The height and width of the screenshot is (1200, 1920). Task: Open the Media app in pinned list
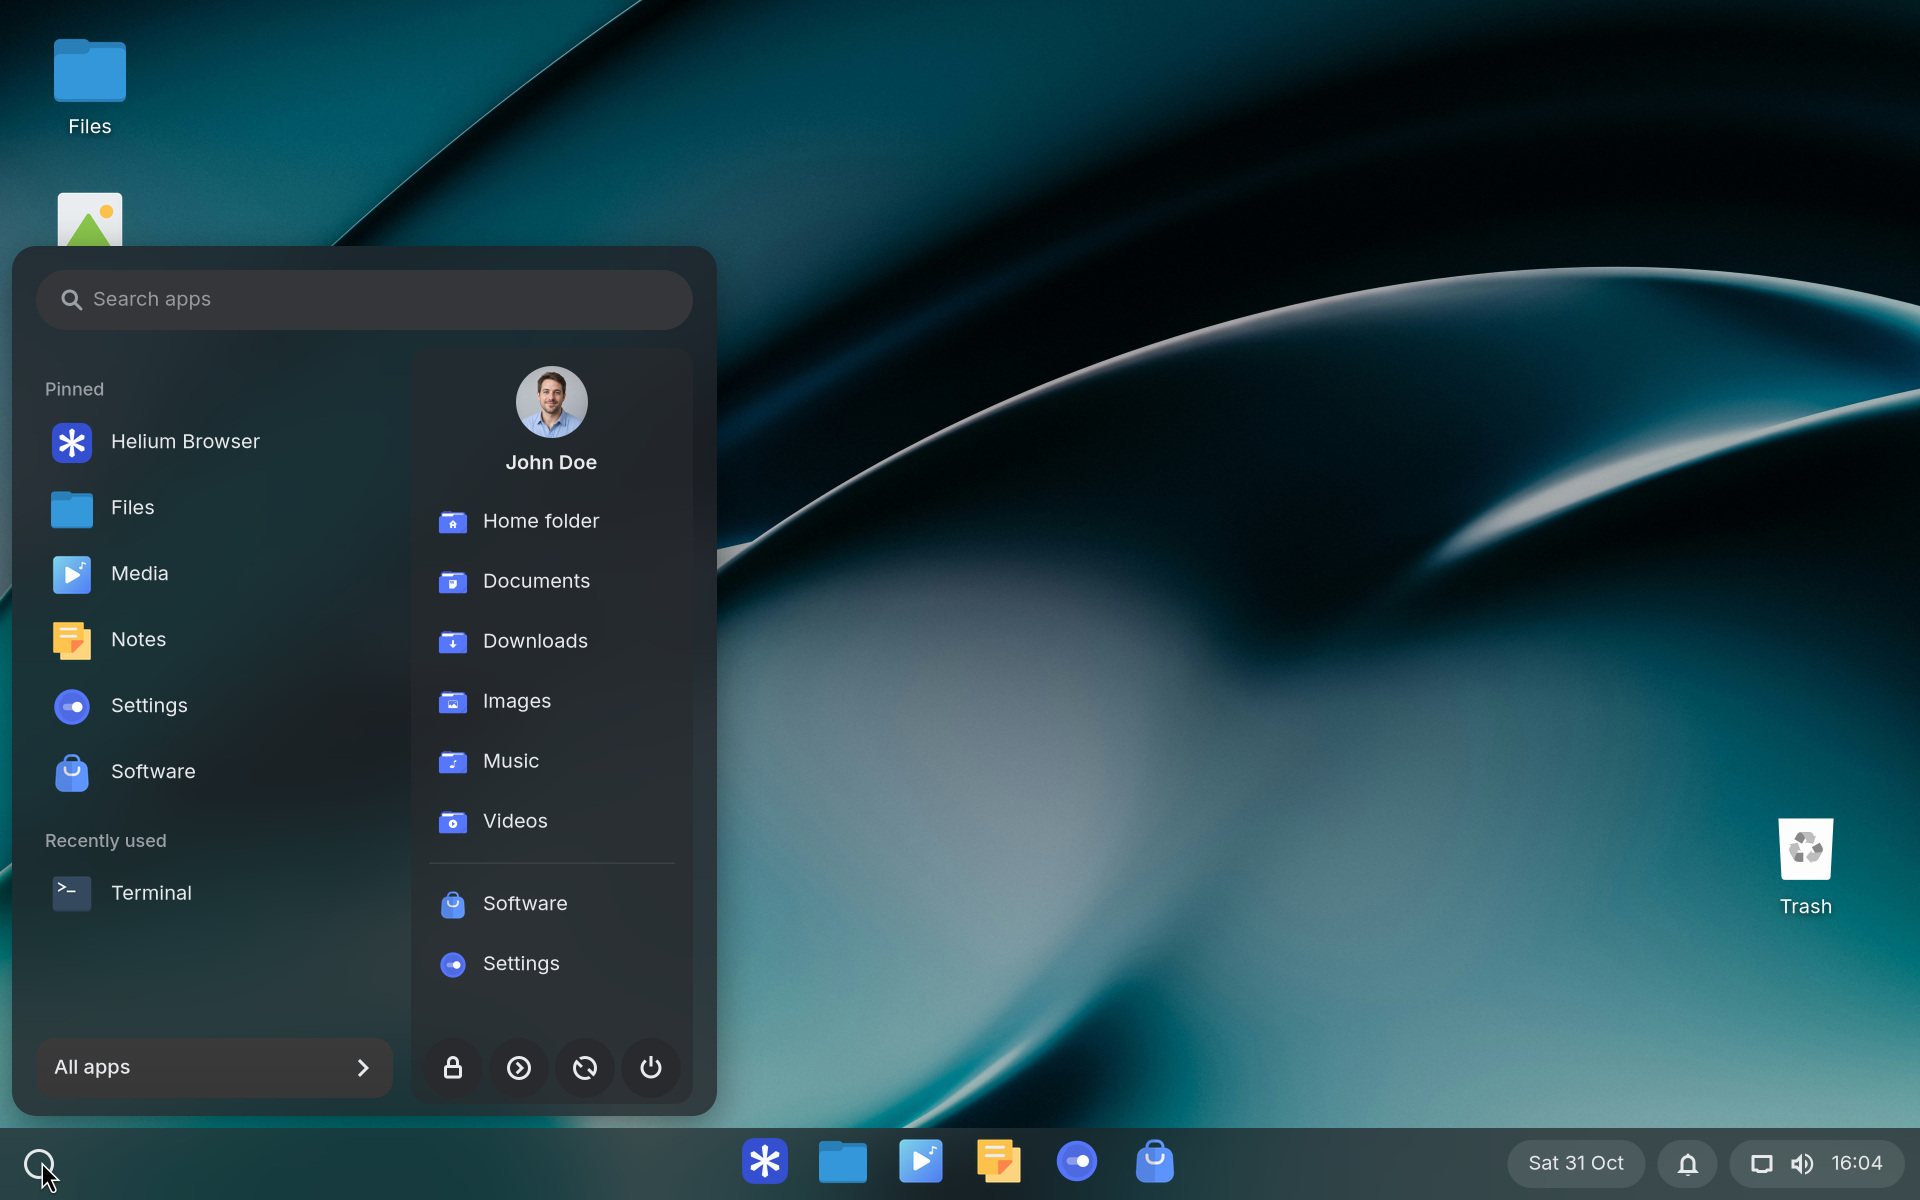tap(214, 574)
